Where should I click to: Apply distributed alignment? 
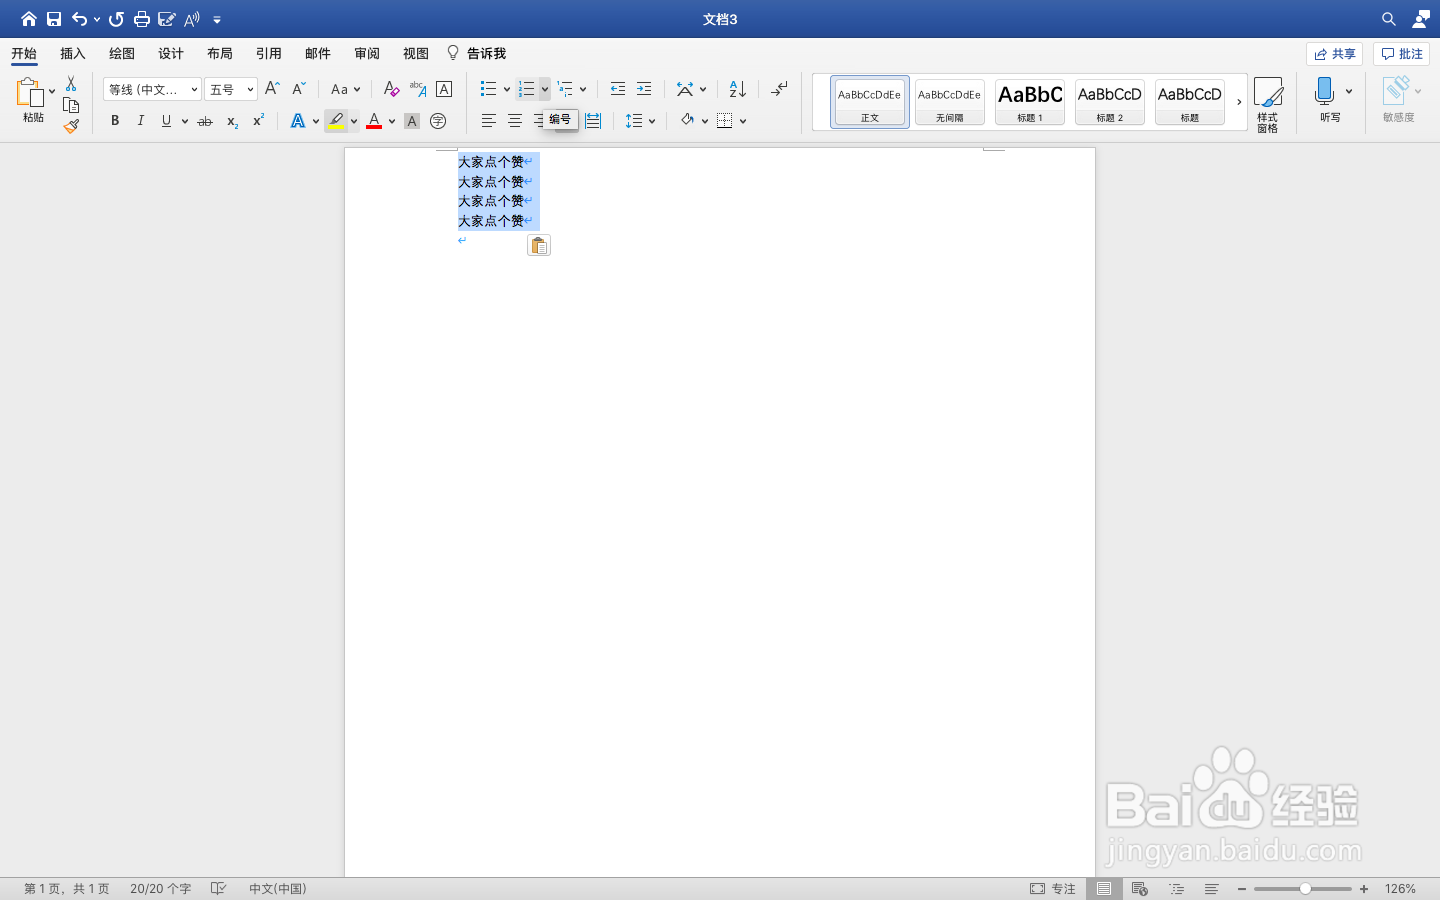point(593,121)
